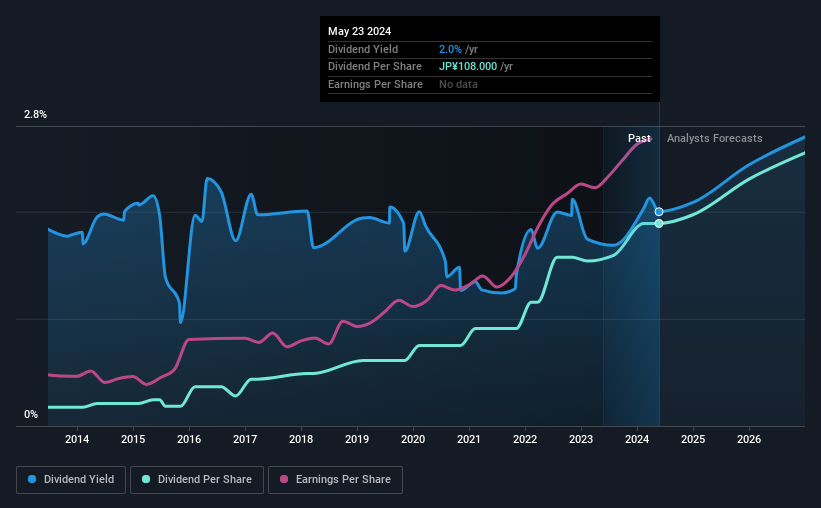This screenshot has width=821, height=508.
Task: Click the 'Earnings Per Share' tooltip row label
Action: (x=375, y=84)
